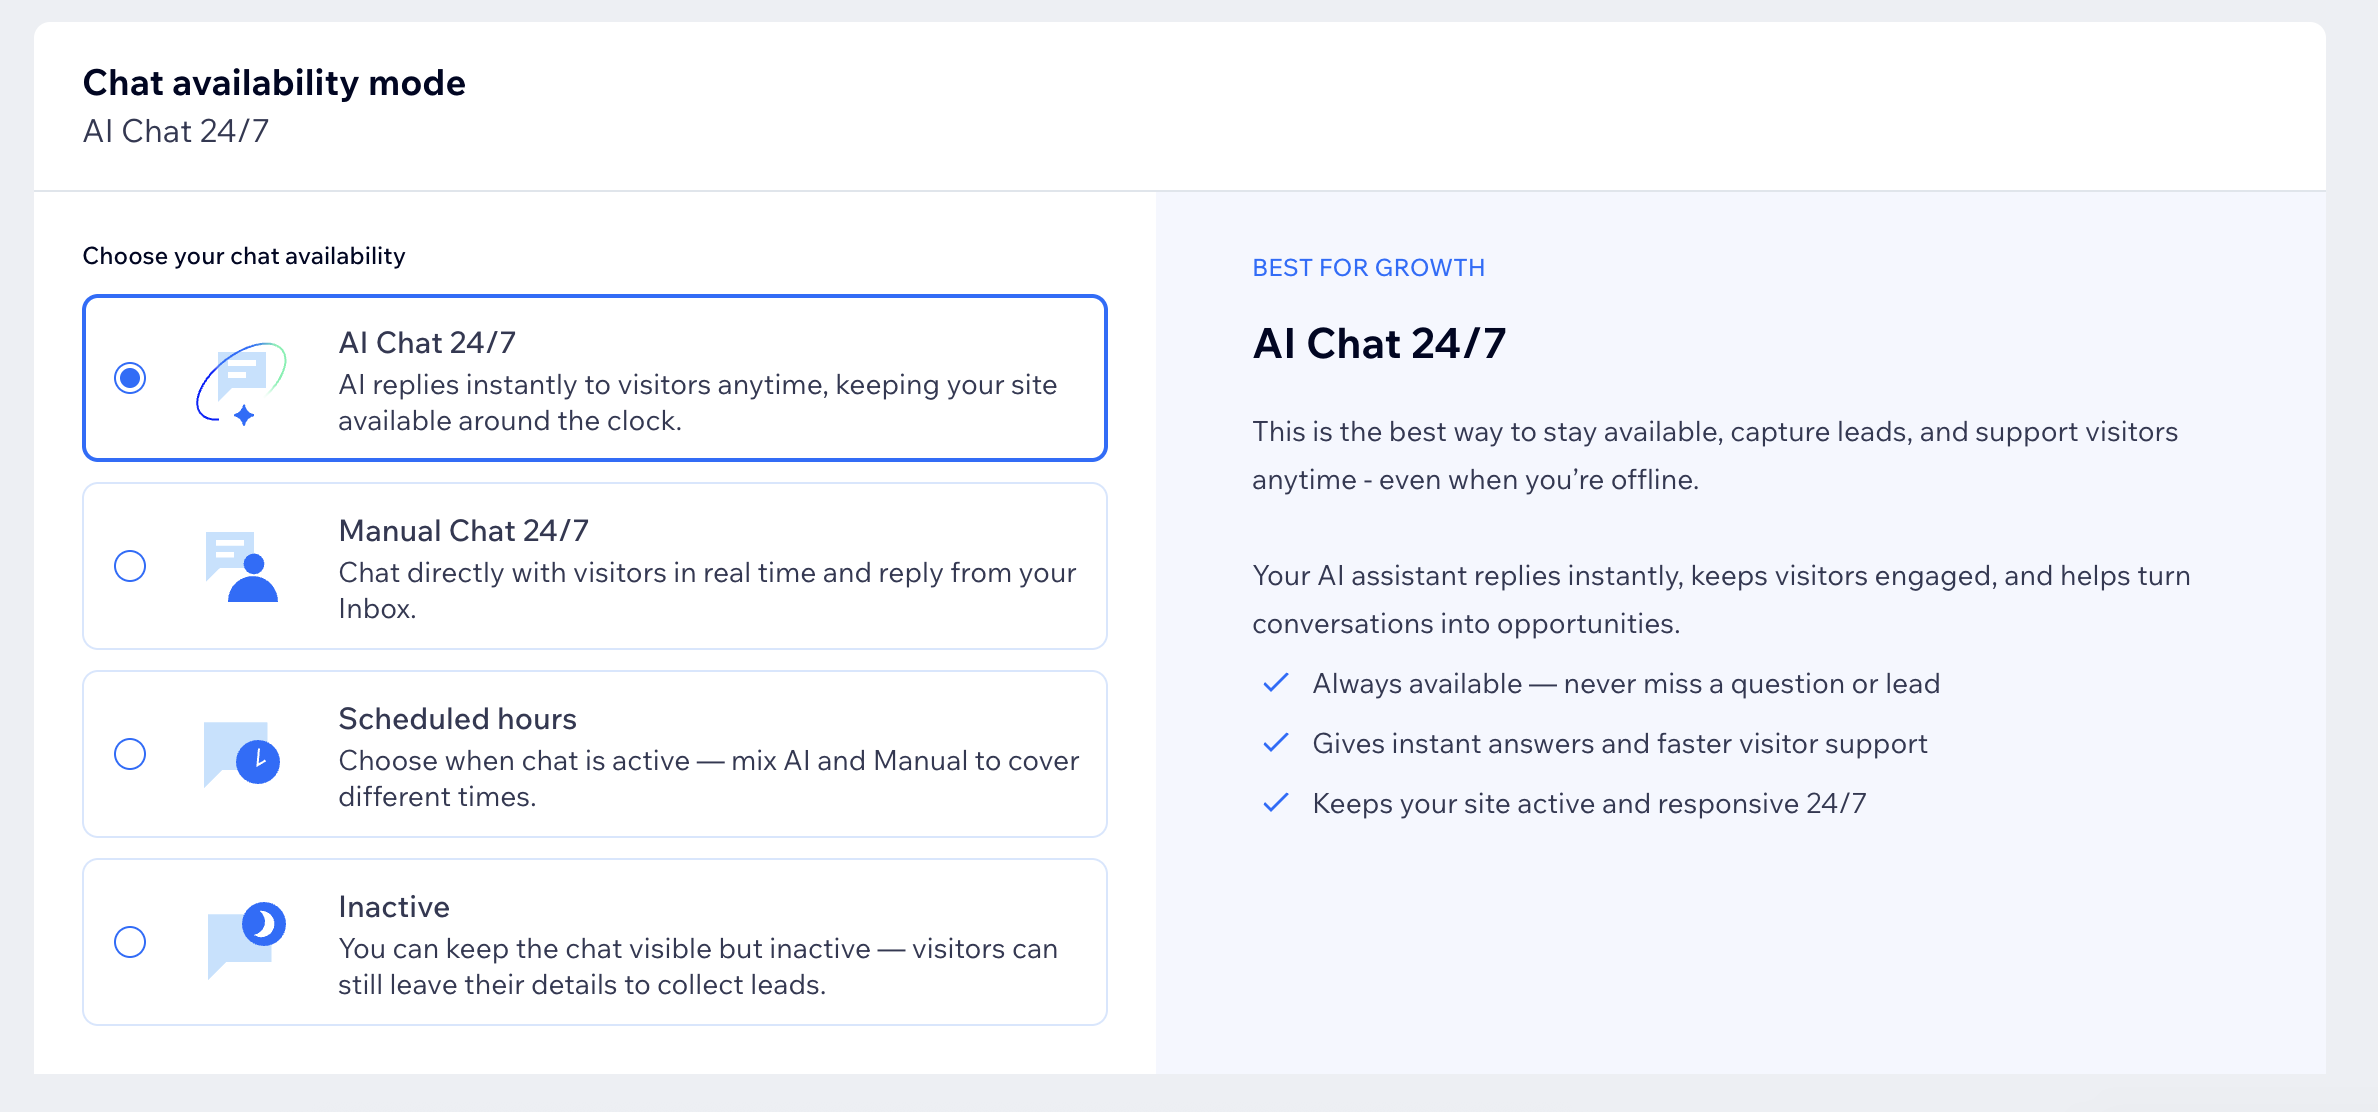Click the AI Chat 24/7 subtitle under heading

point(176,131)
